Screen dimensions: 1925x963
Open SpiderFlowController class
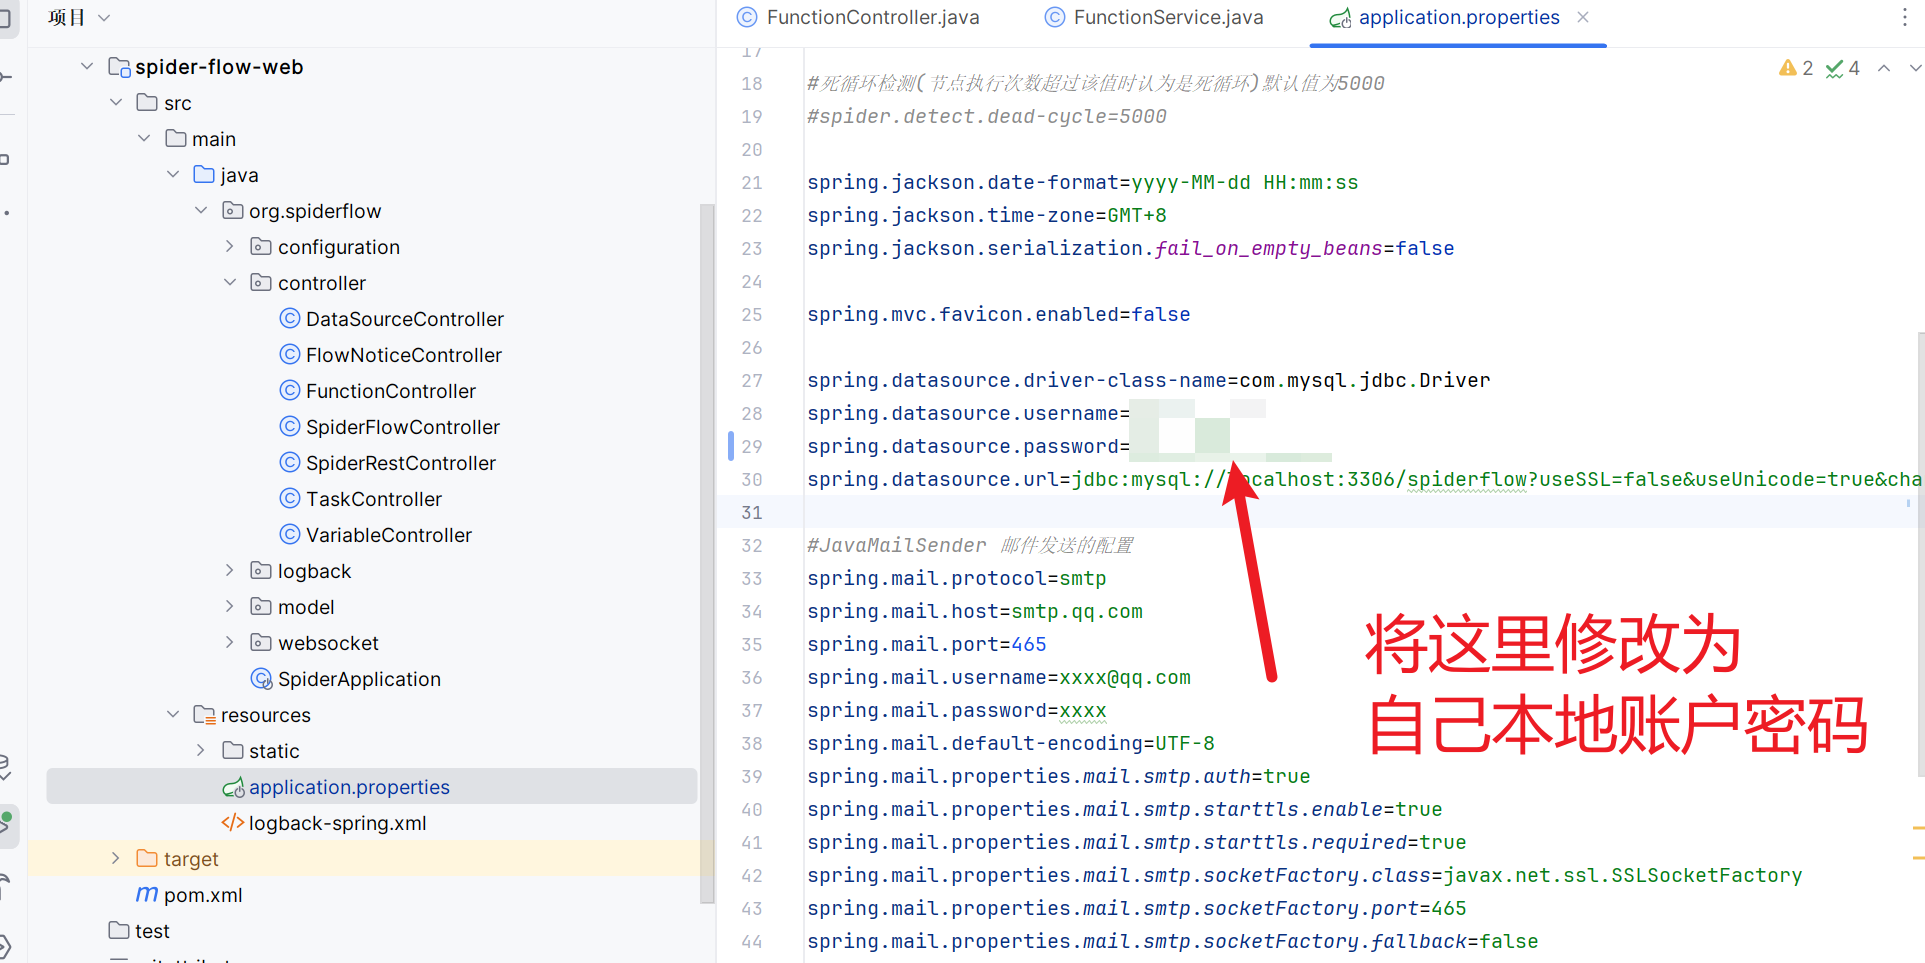tap(402, 427)
